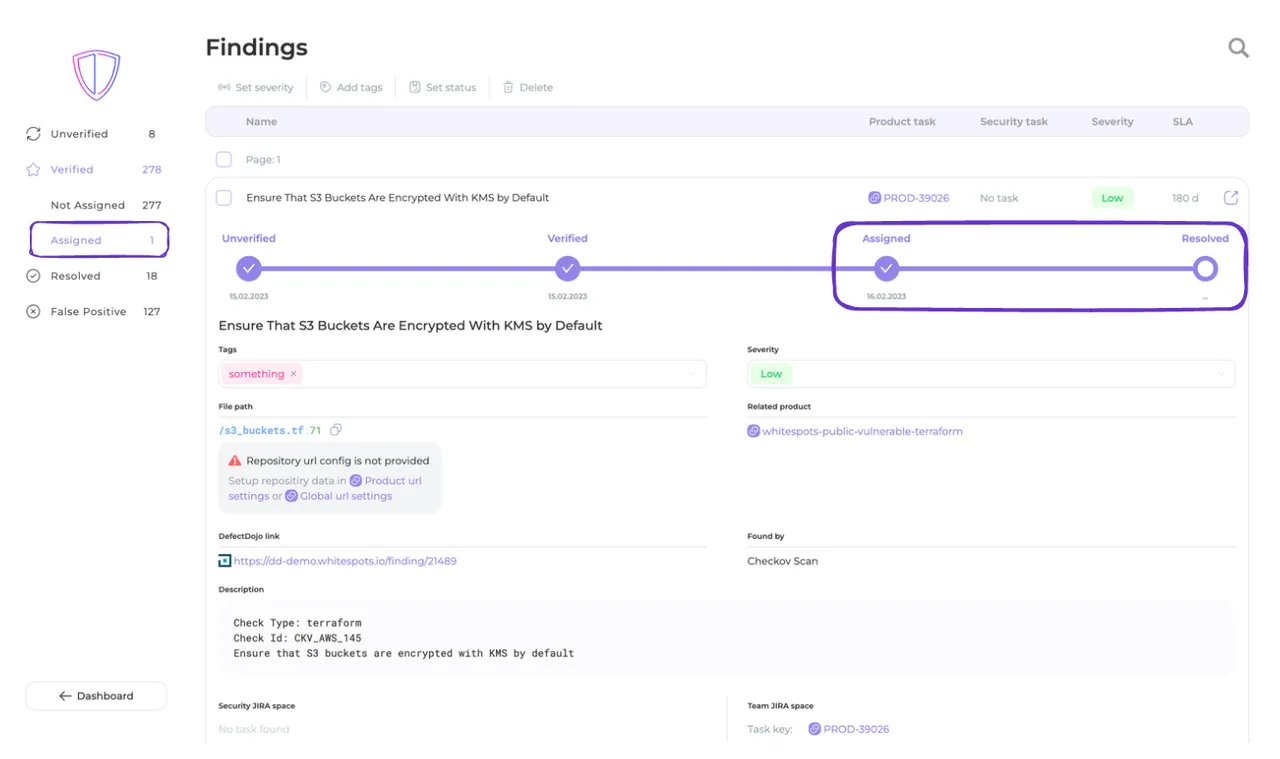Click the Verified star icon
The height and width of the screenshot is (759, 1280).
click(x=33, y=170)
